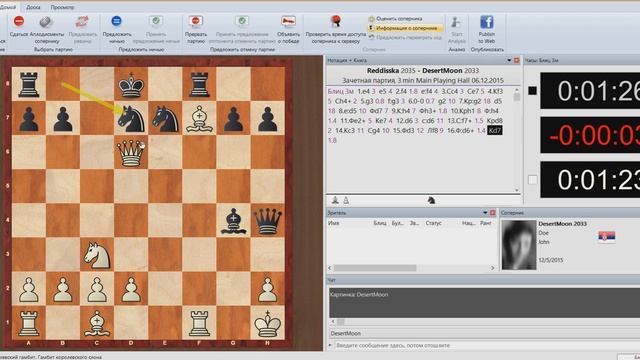
Task: Open the Нотация + Книга panel dropdown arrow
Action: (x=509, y=60)
